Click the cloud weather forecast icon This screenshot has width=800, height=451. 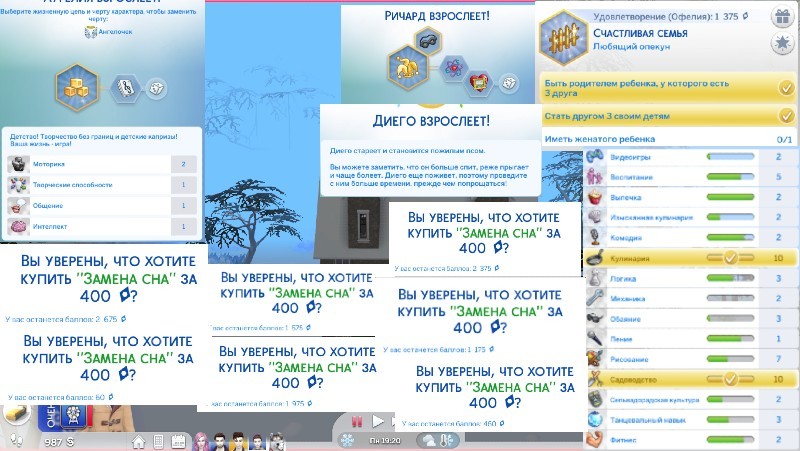pyautogui.click(x=428, y=440)
